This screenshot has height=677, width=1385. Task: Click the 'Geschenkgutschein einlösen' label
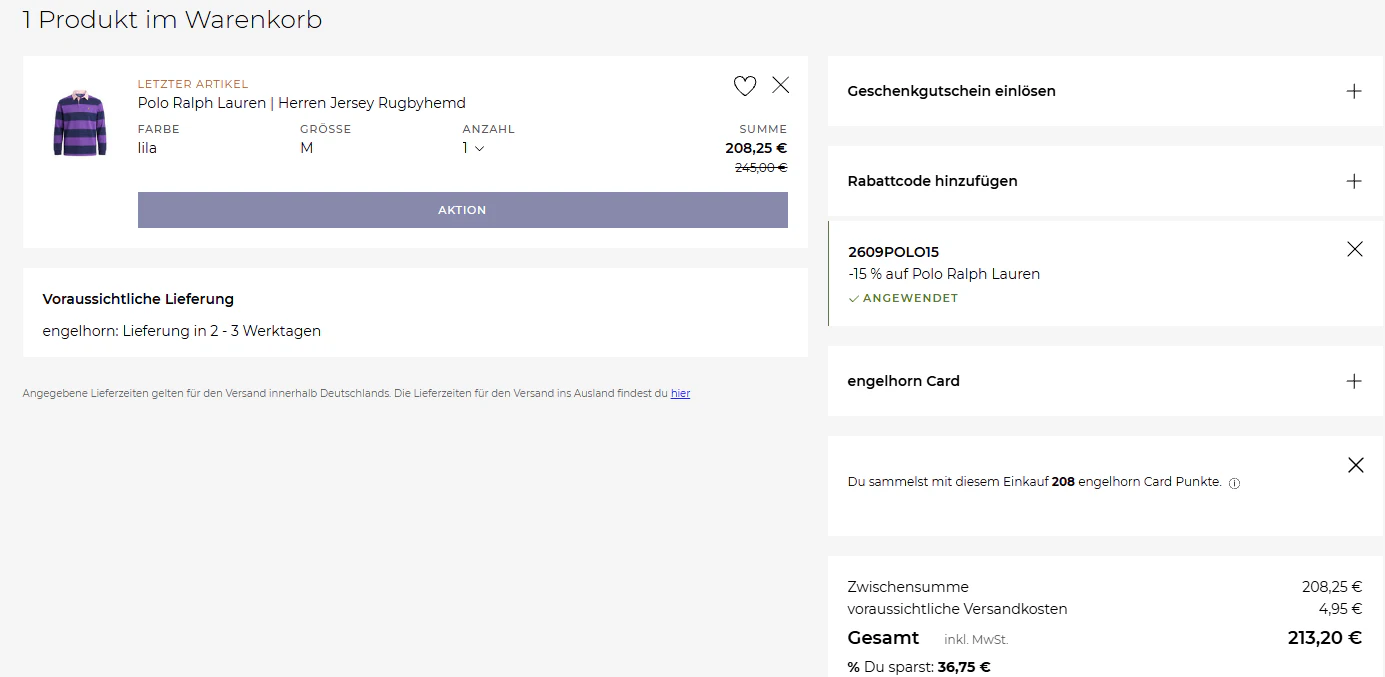[x=951, y=91]
